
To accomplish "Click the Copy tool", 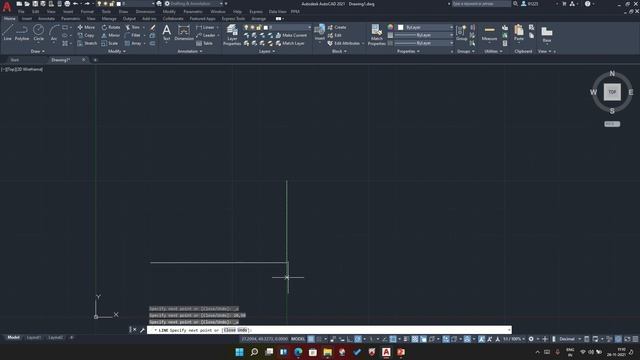I will pos(86,36).
